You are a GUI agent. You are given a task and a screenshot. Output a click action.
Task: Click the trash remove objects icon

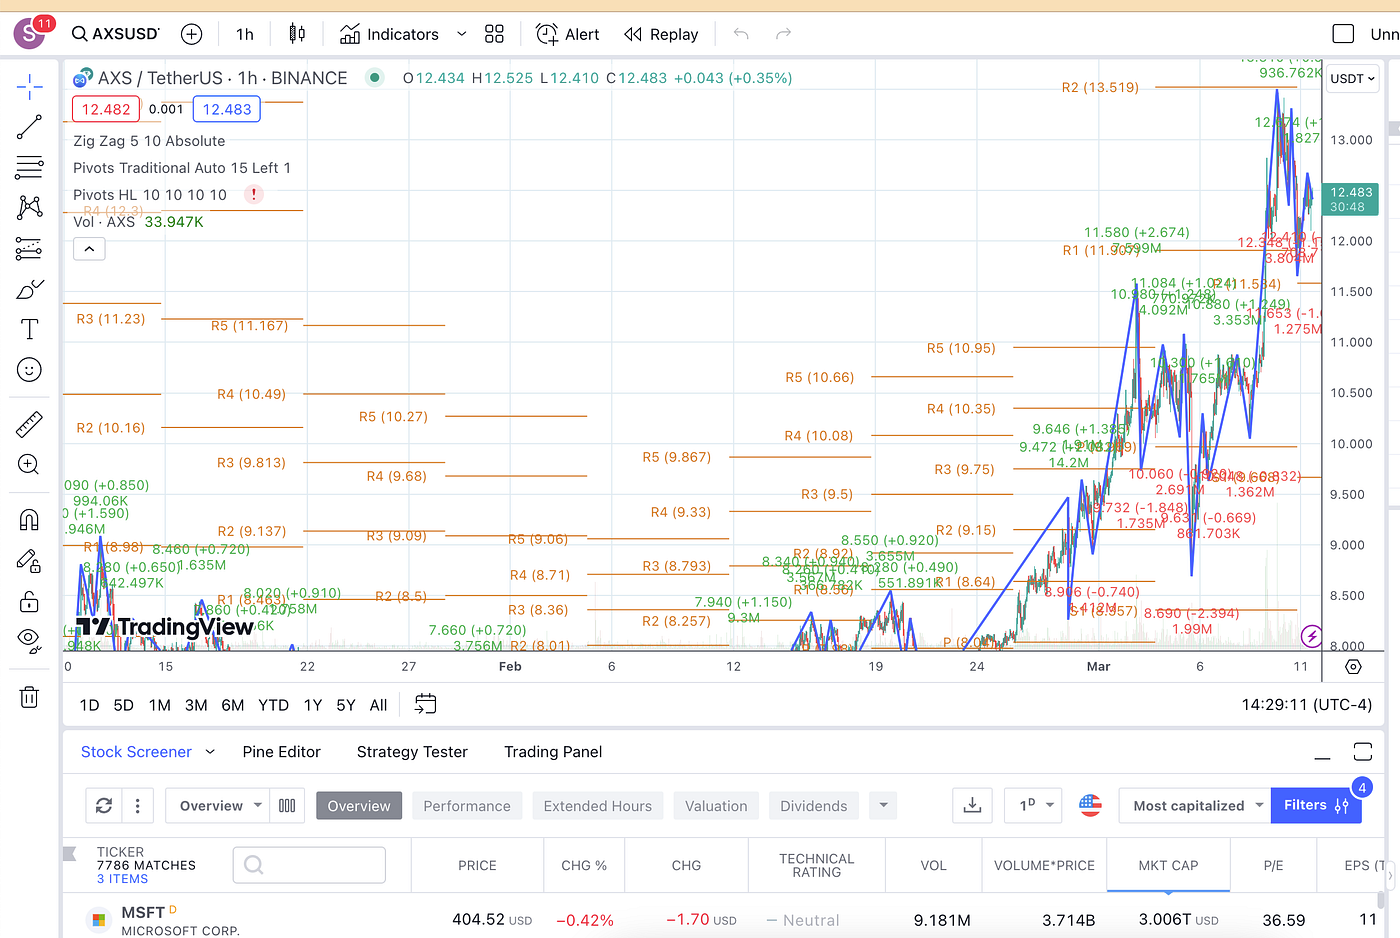30,697
